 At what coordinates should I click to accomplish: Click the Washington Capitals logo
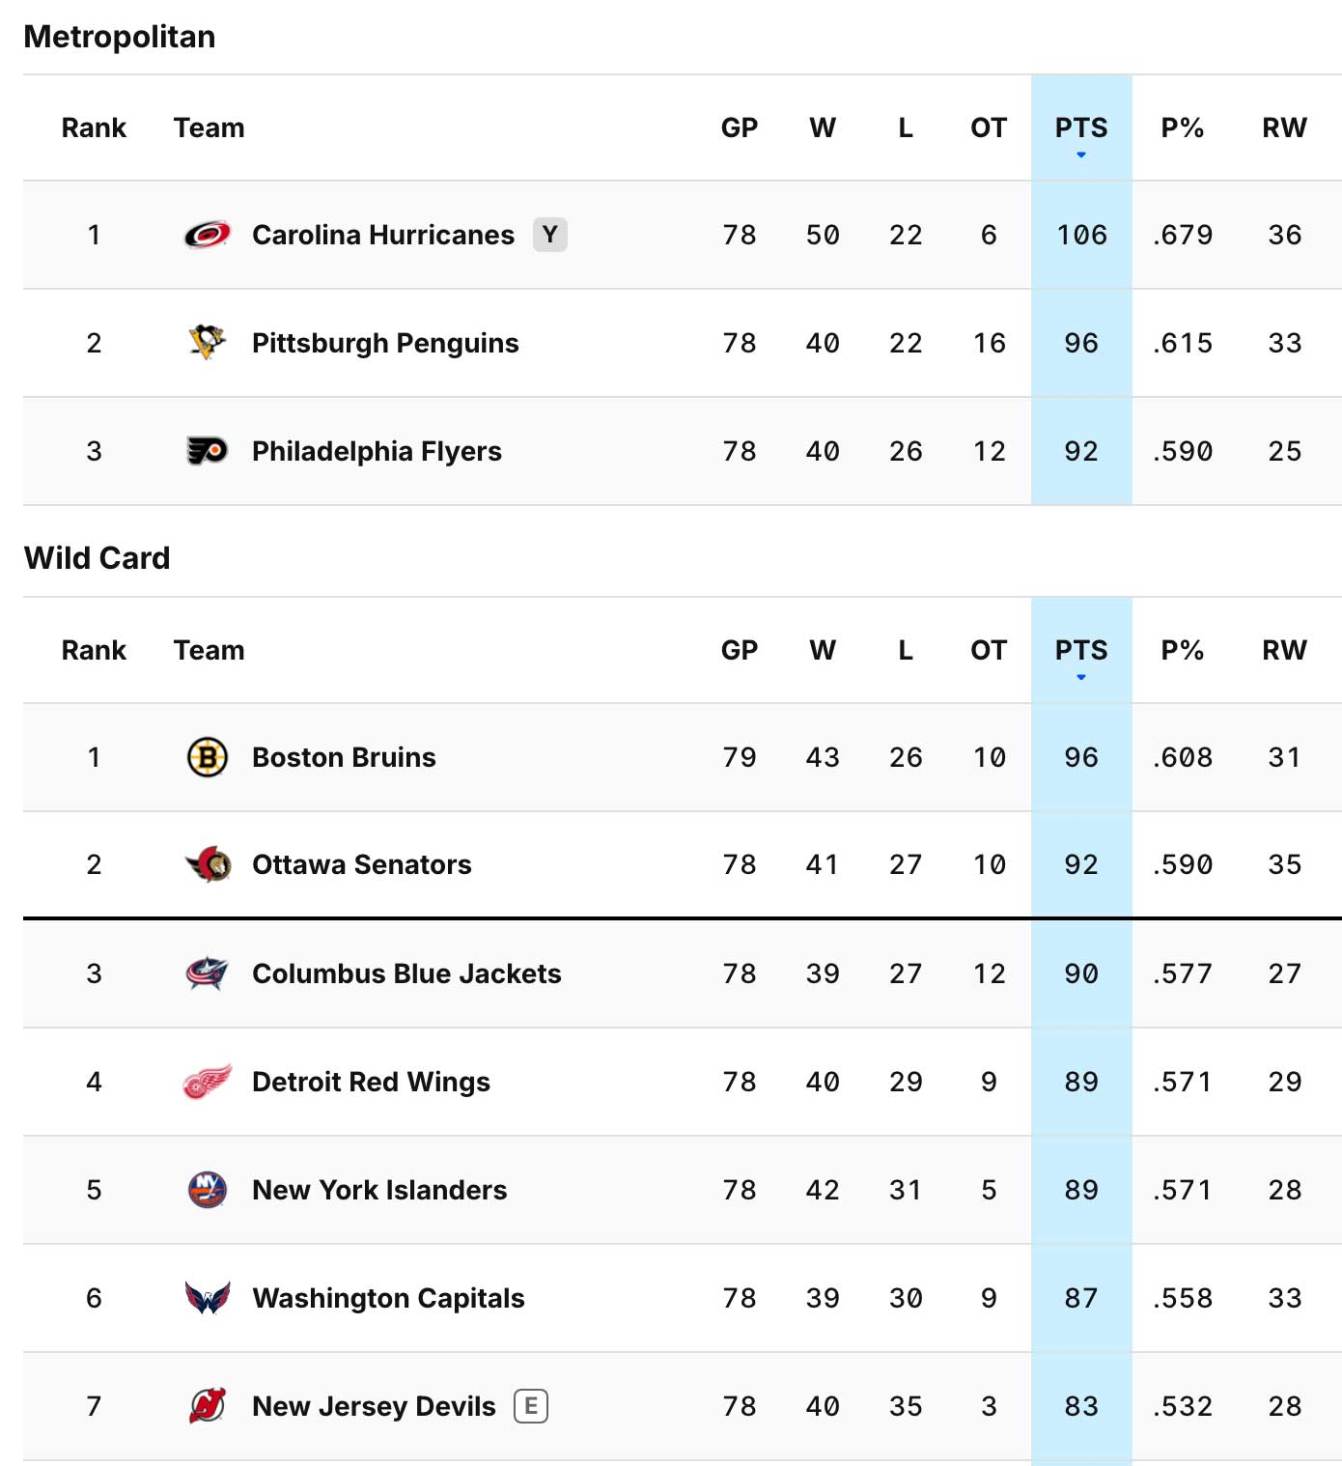click(x=207, y=1298)
